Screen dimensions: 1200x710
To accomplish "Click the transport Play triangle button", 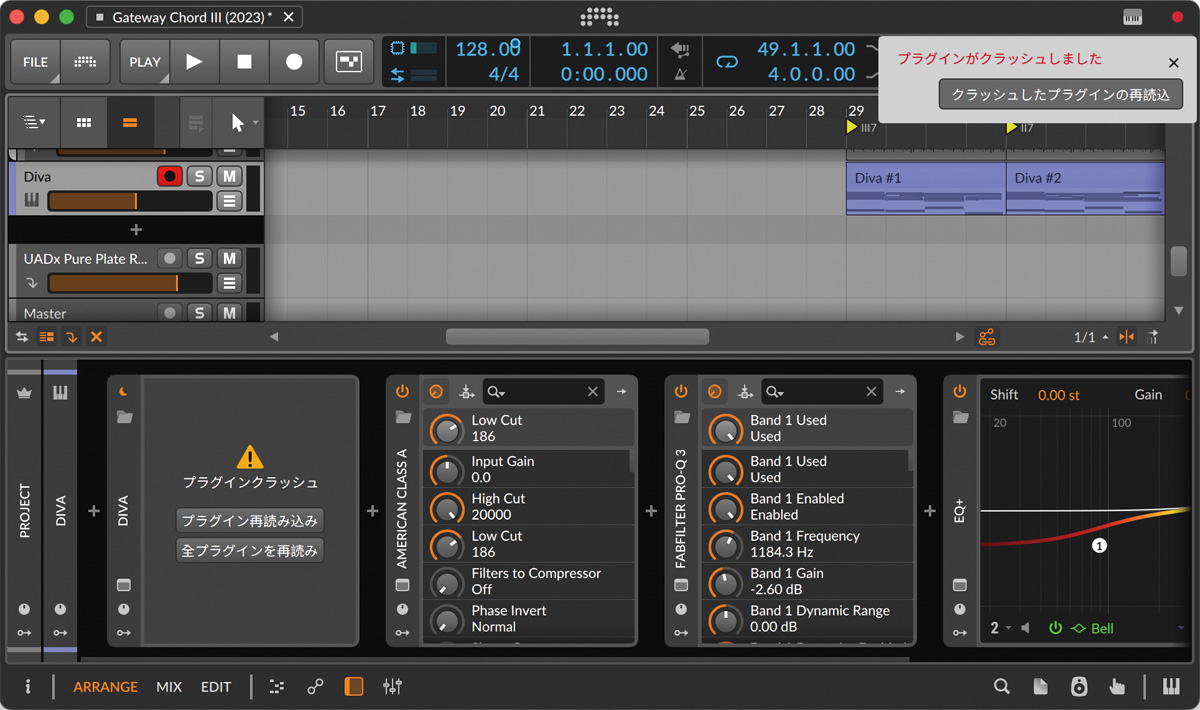I will tap(194, 61).
